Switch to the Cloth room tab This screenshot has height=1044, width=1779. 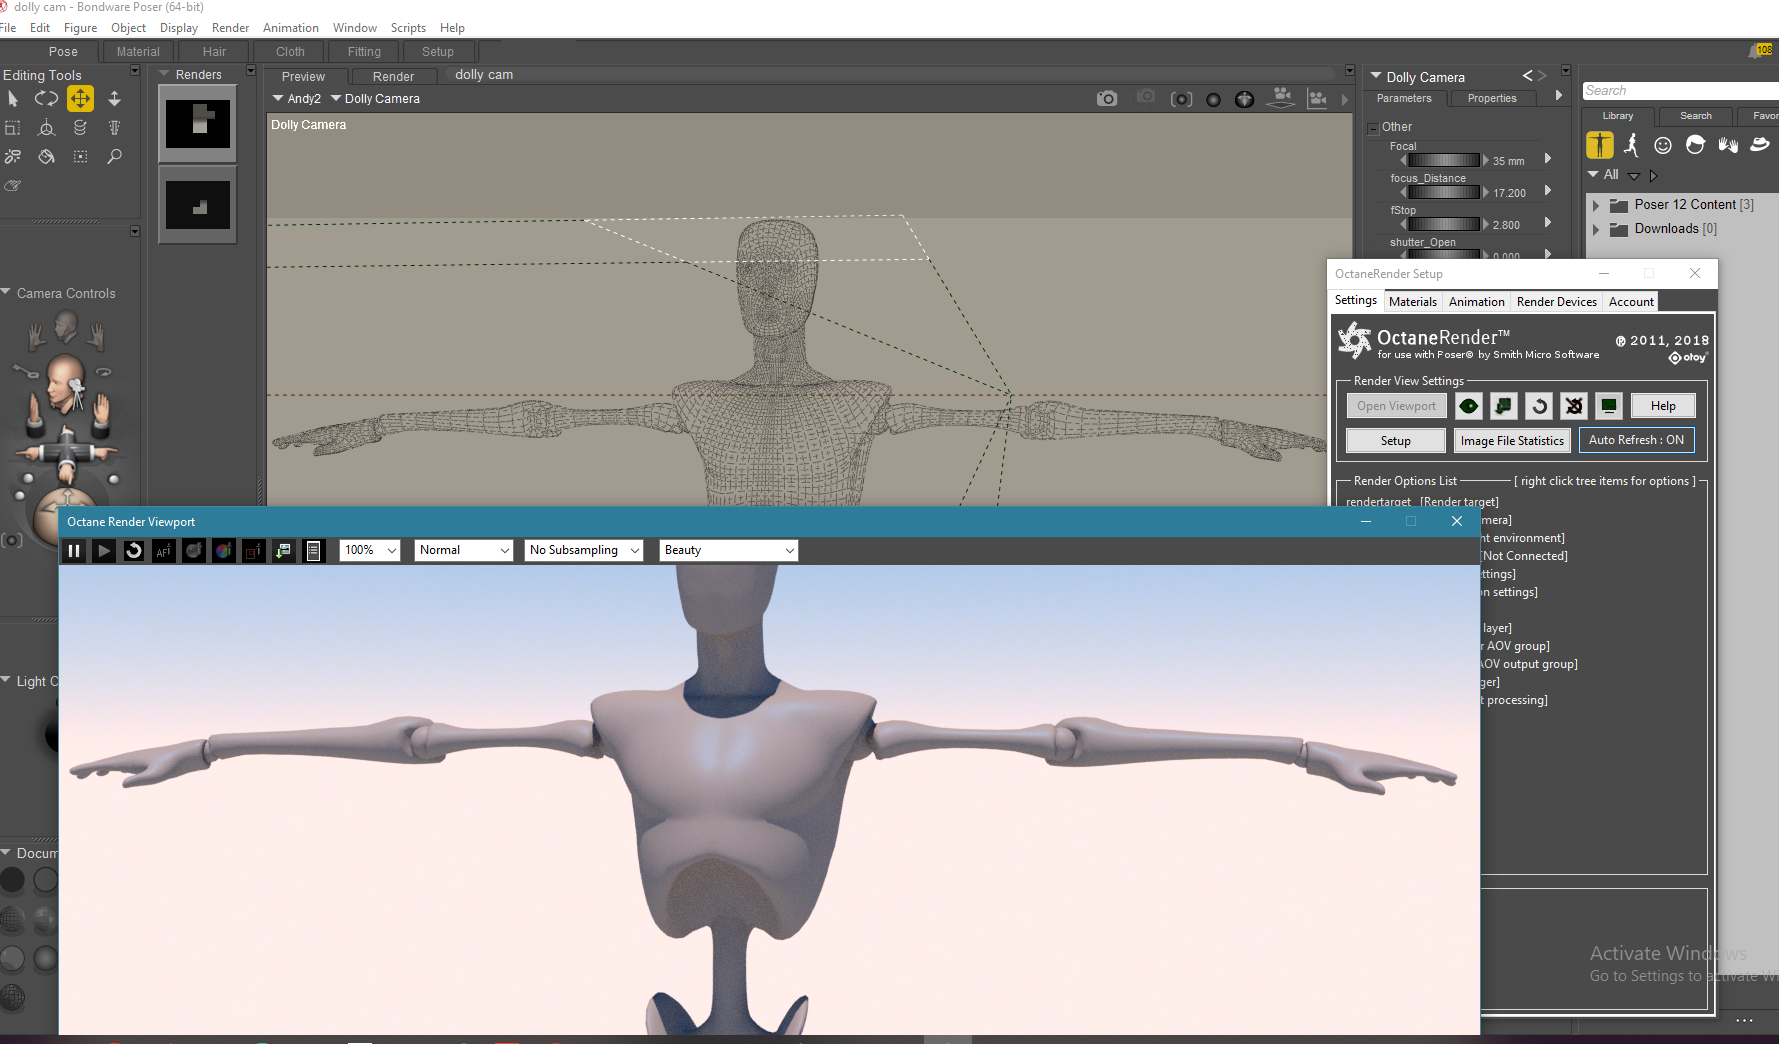point(290,52)
